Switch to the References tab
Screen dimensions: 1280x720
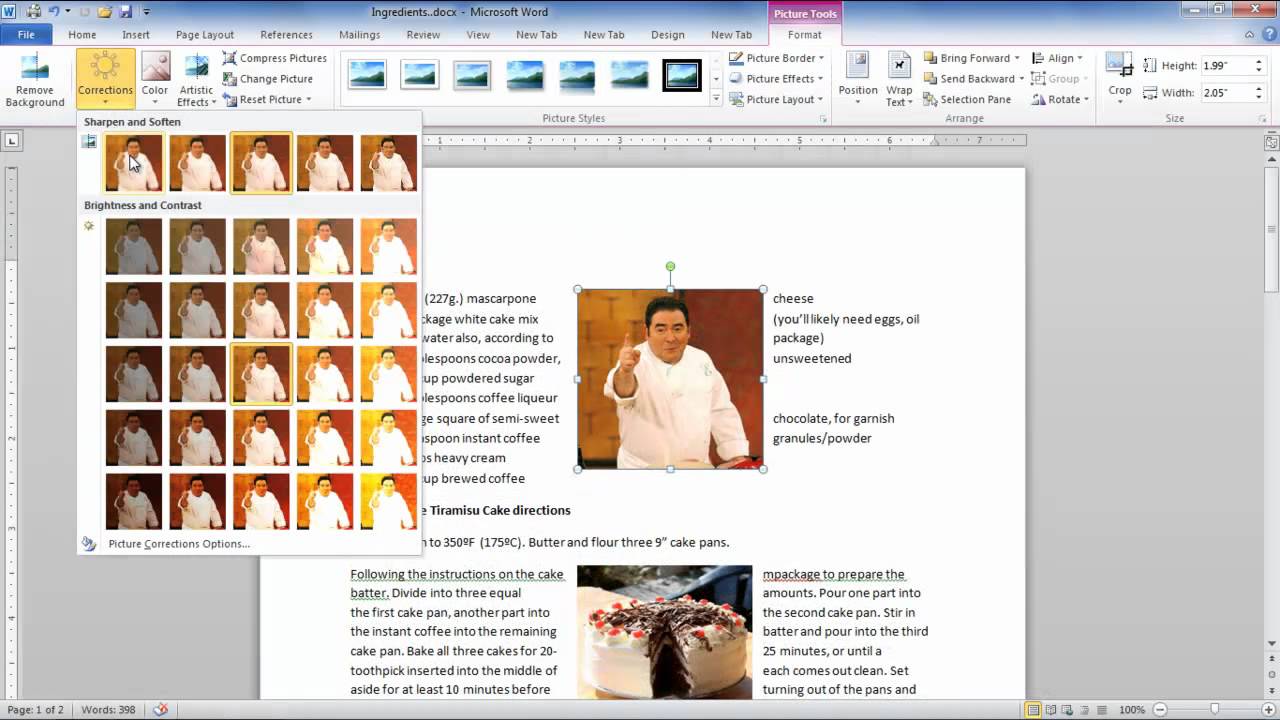coord(286,35)
